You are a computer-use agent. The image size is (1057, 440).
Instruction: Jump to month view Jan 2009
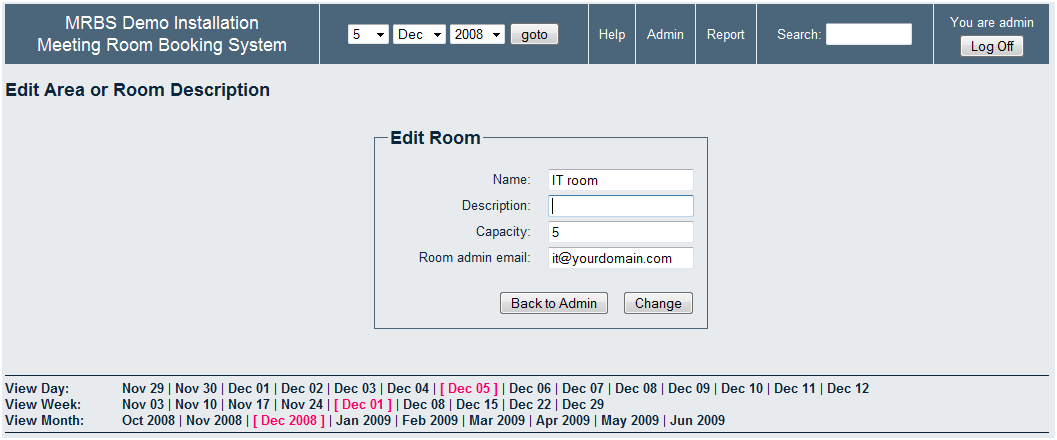(x=361, y=420)
